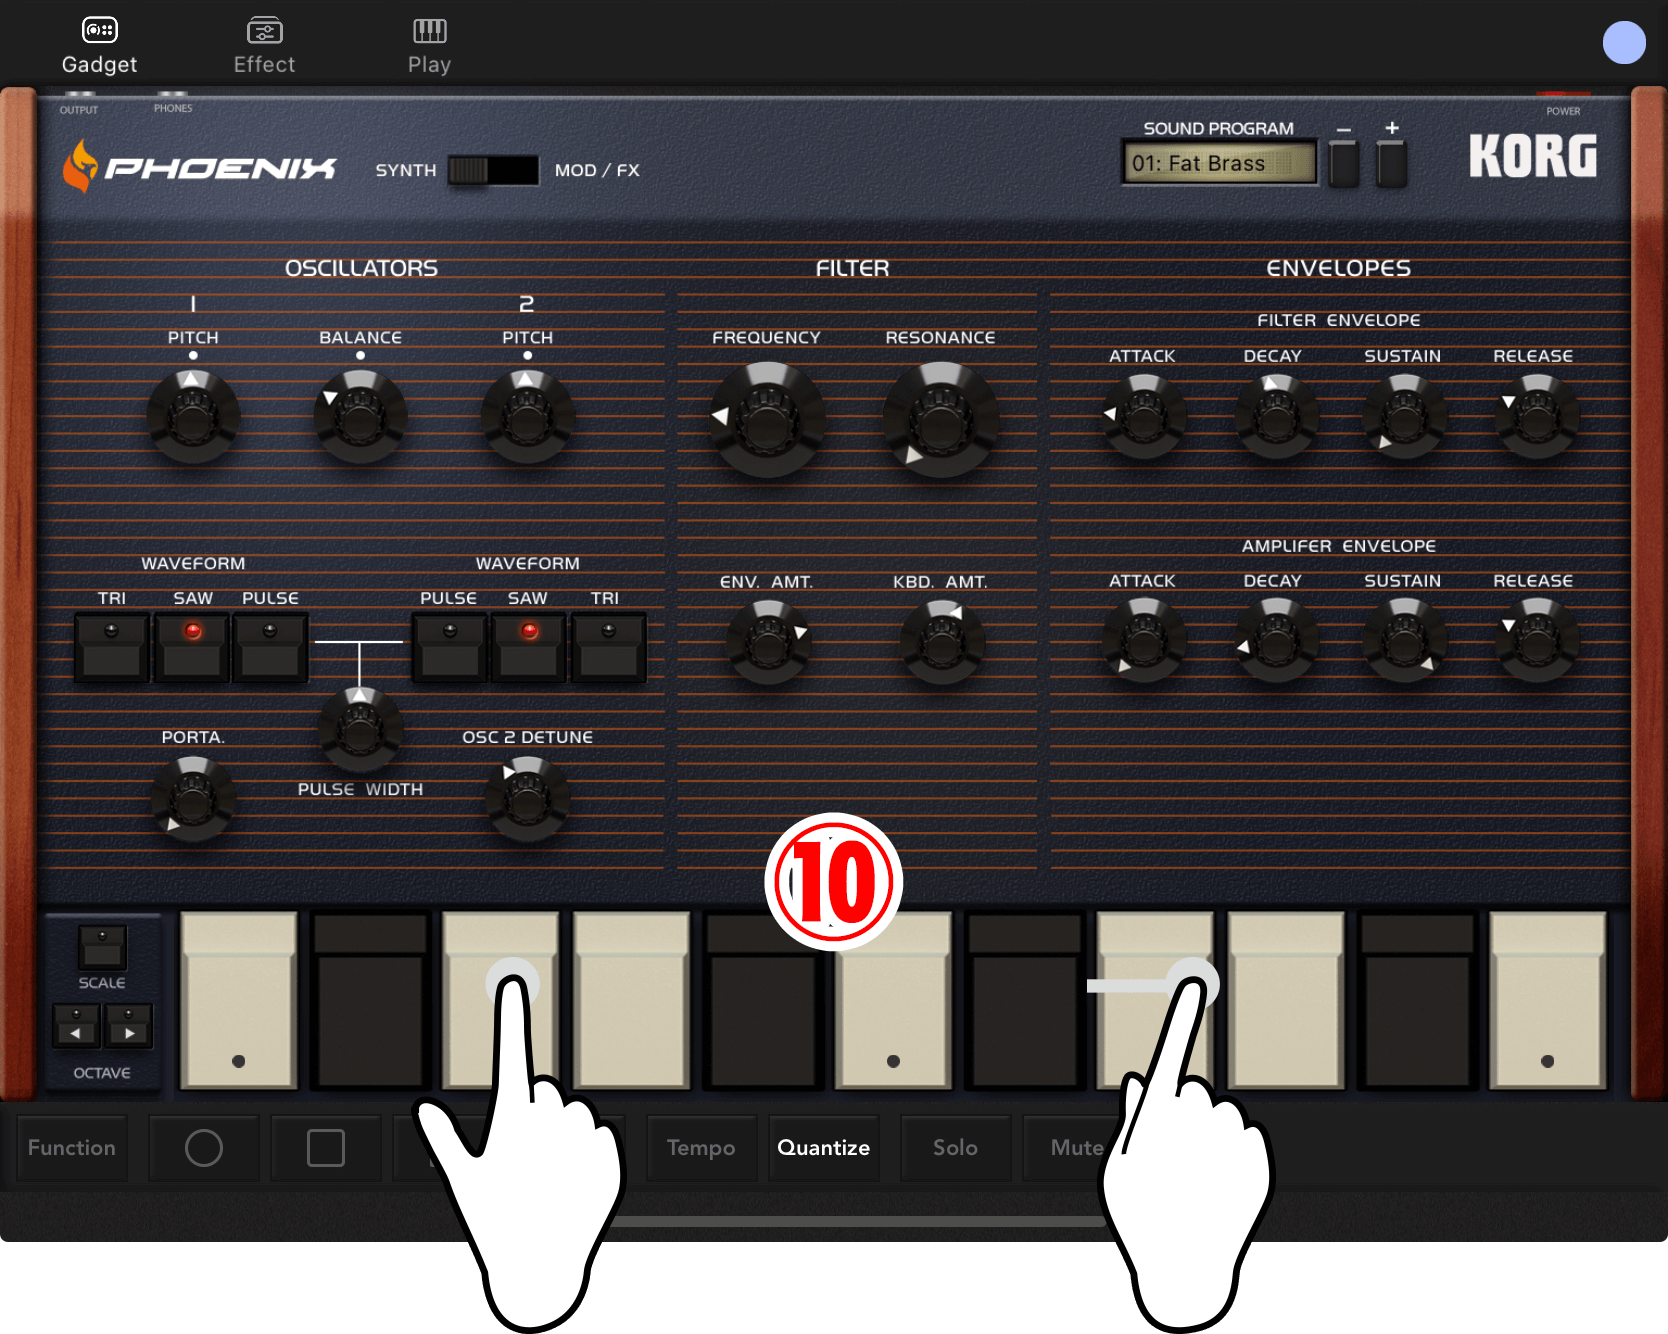Click the filter ENV. AMT. knob
Viewport: 1668px width, 1334px height.
pos(768,641)
